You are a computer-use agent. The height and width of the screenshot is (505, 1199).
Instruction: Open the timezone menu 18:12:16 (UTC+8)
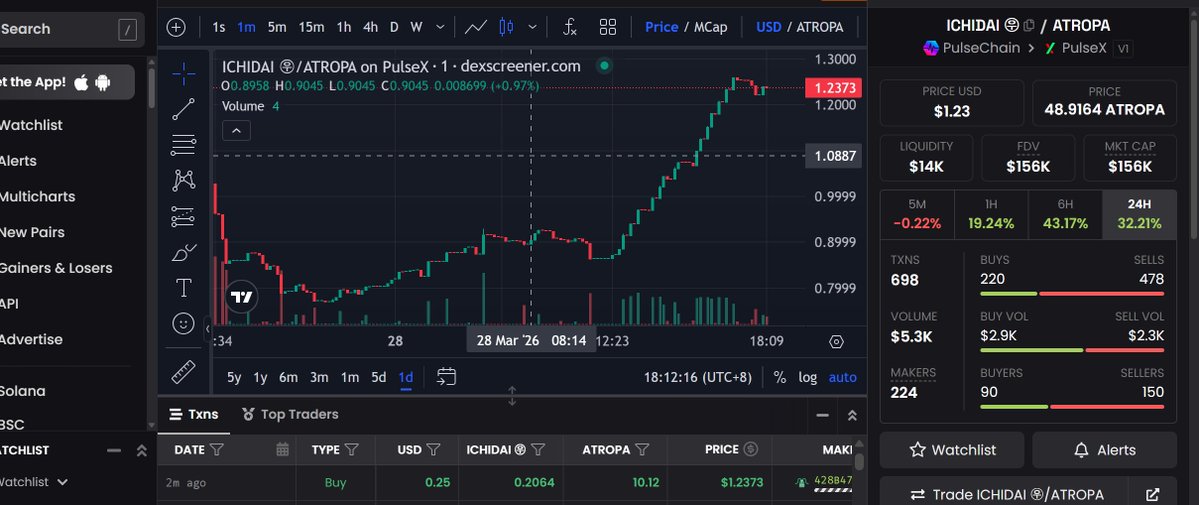(697, 377)
